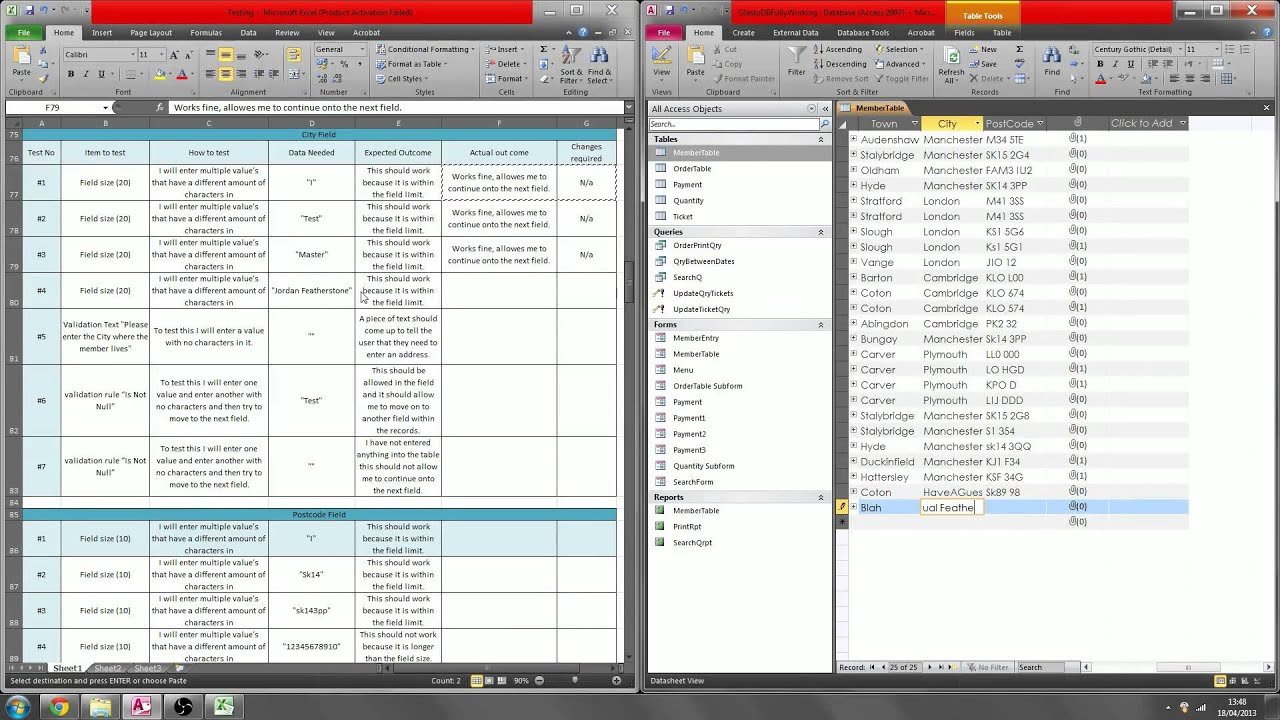Switch to Excel via taskbar icon
Screen dimensions: 1280x720
223,707
